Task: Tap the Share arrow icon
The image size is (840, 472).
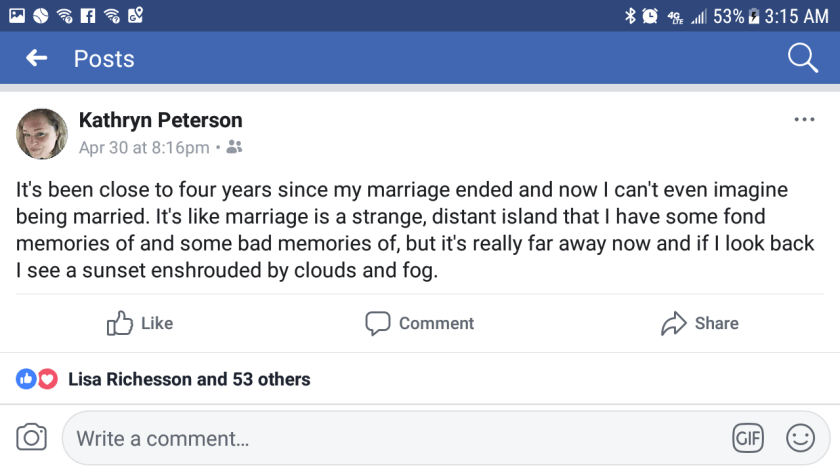Action: pos(674,323)
